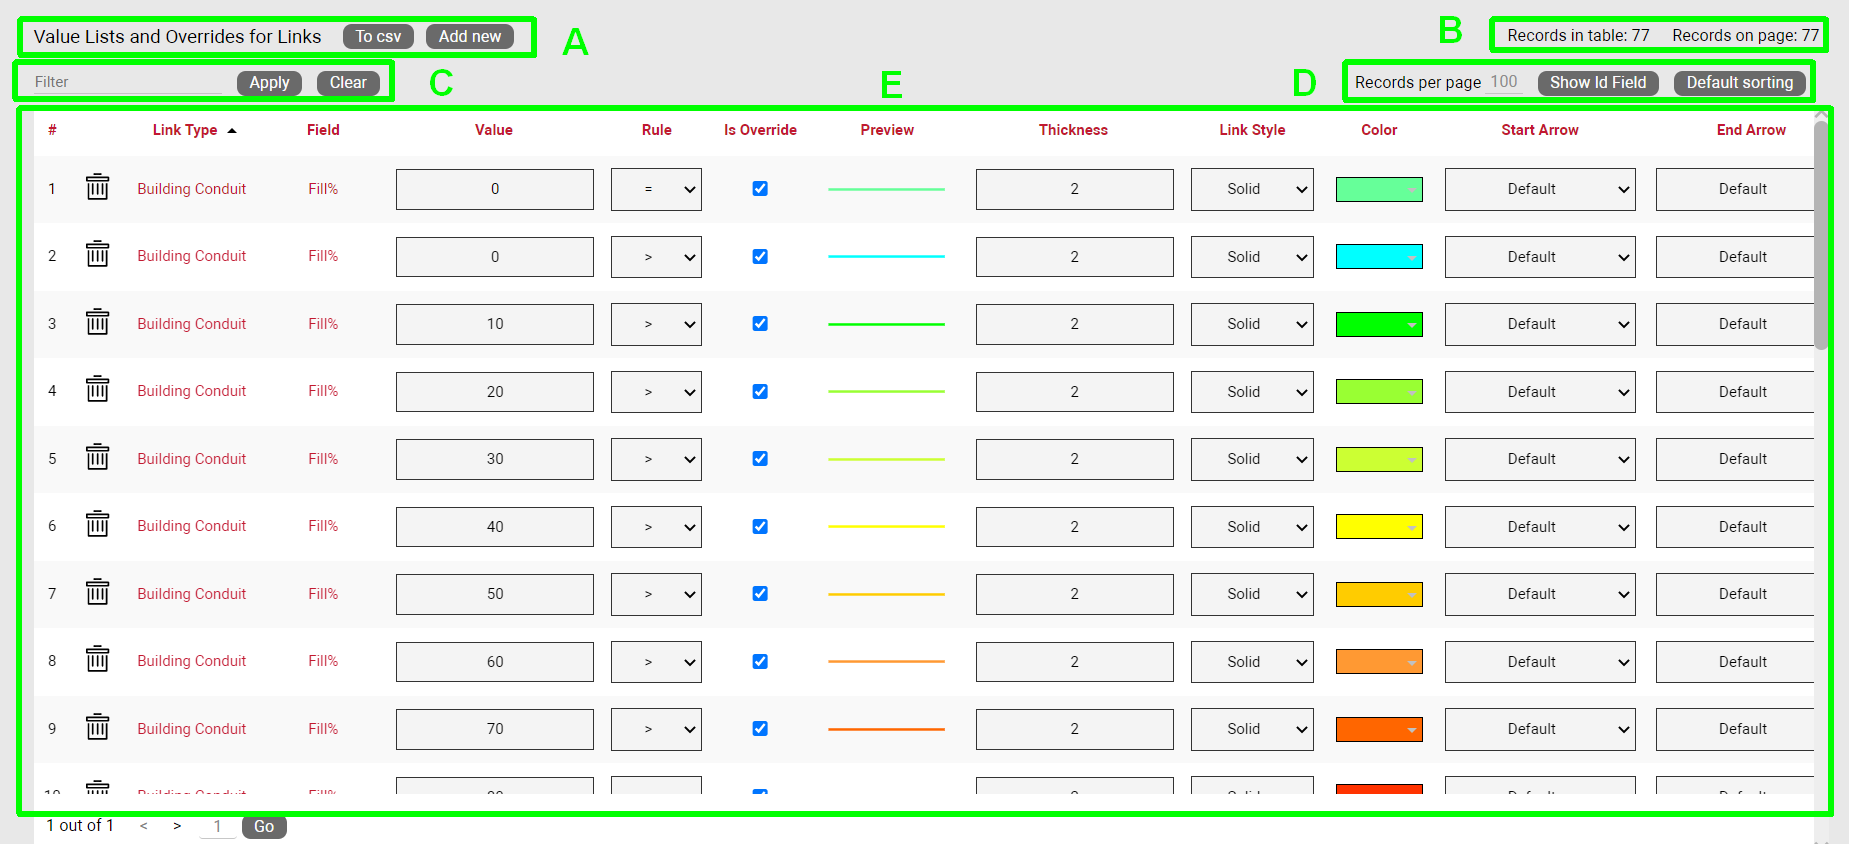Click trash icon next to row 7
Image resolution: width=1849 pixels, height=844 pixels.
[97, 593]
